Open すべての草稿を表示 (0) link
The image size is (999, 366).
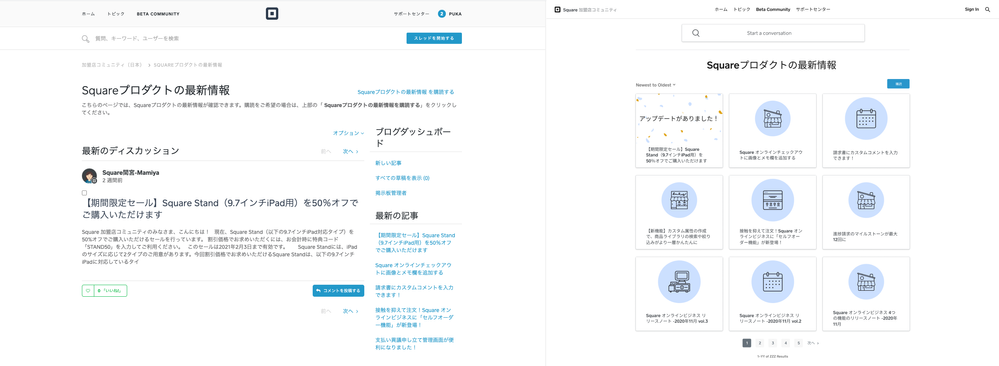[x=403, y=178]
